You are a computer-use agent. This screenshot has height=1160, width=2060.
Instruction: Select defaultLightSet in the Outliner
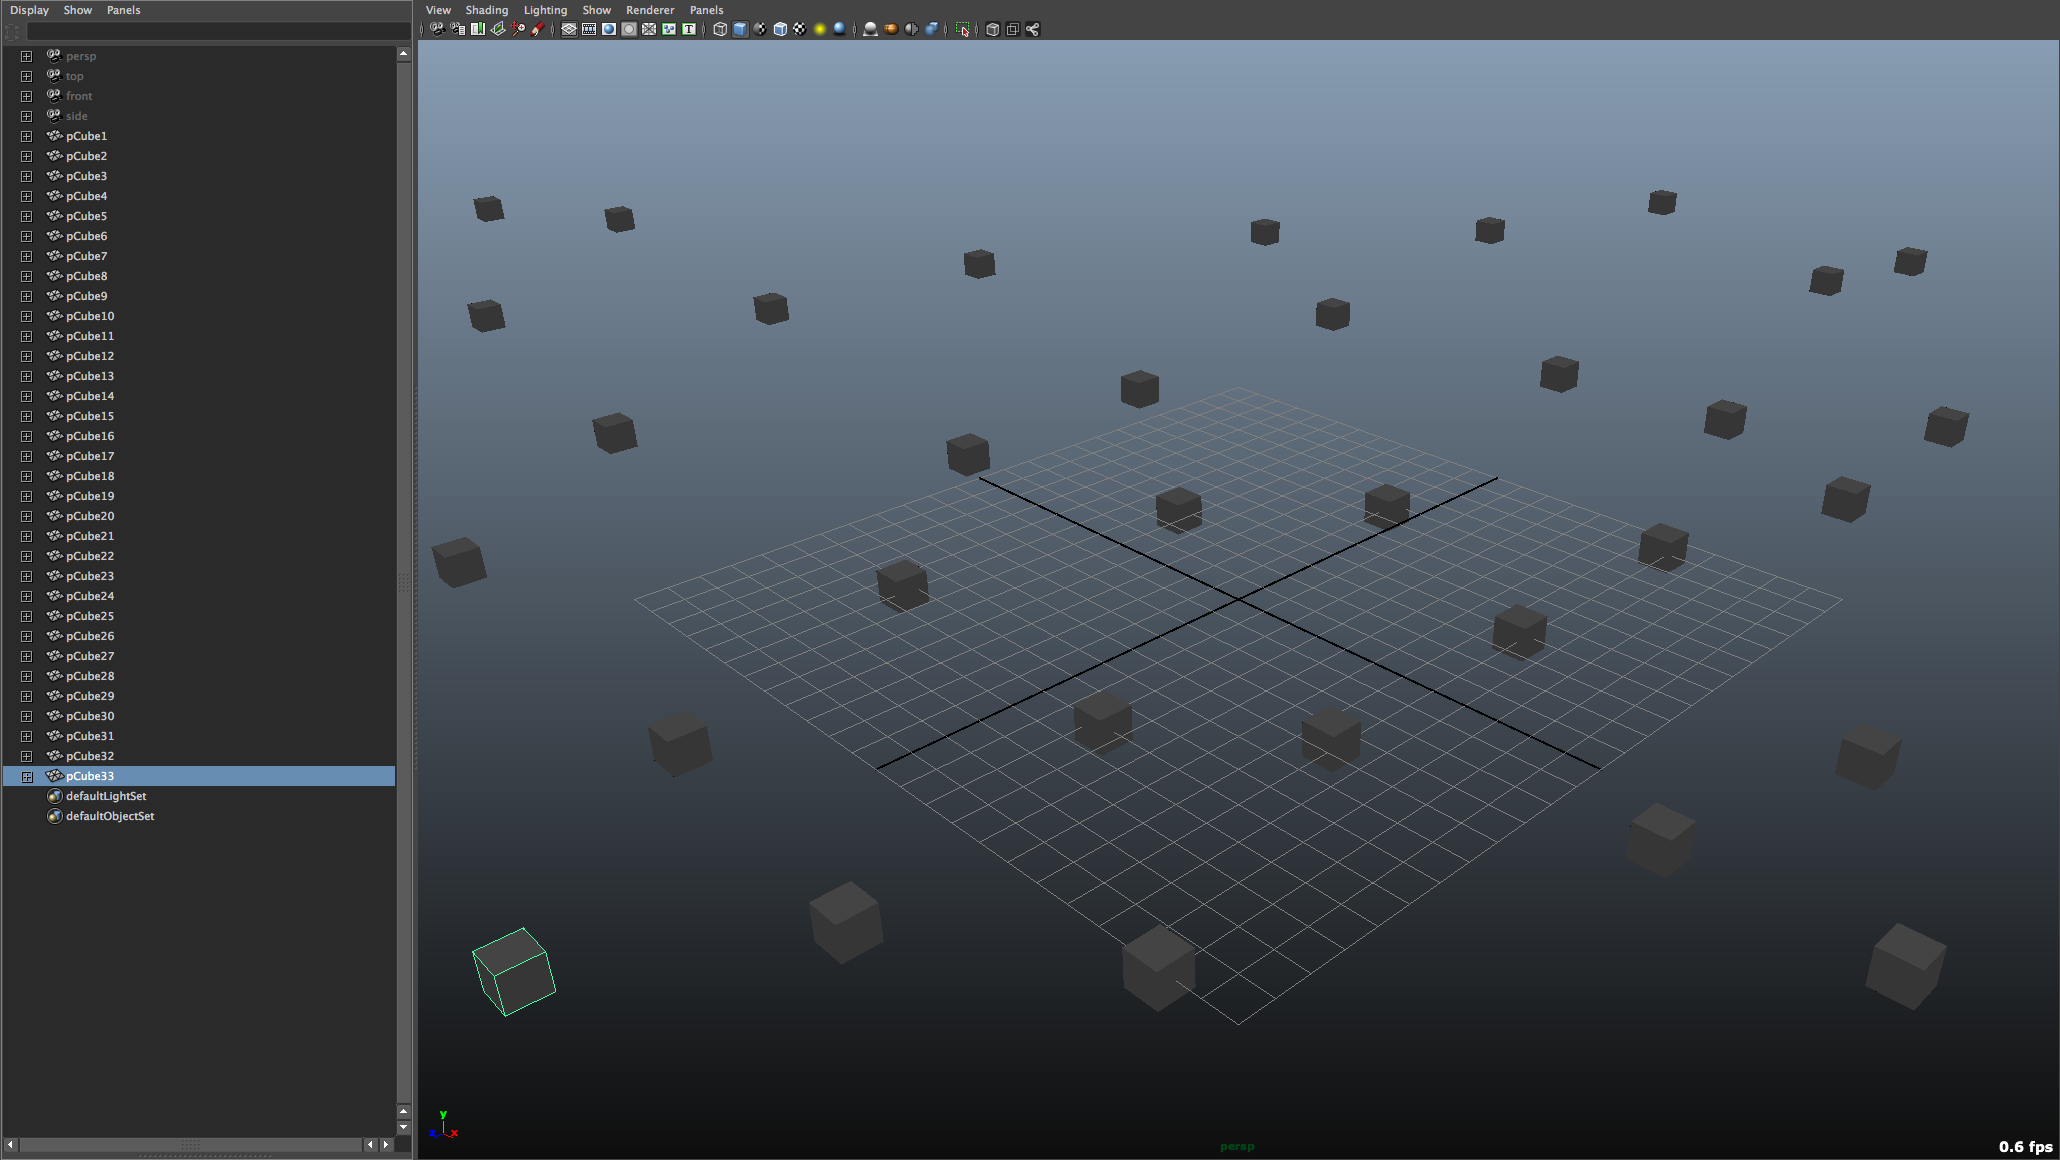(105, 796)
